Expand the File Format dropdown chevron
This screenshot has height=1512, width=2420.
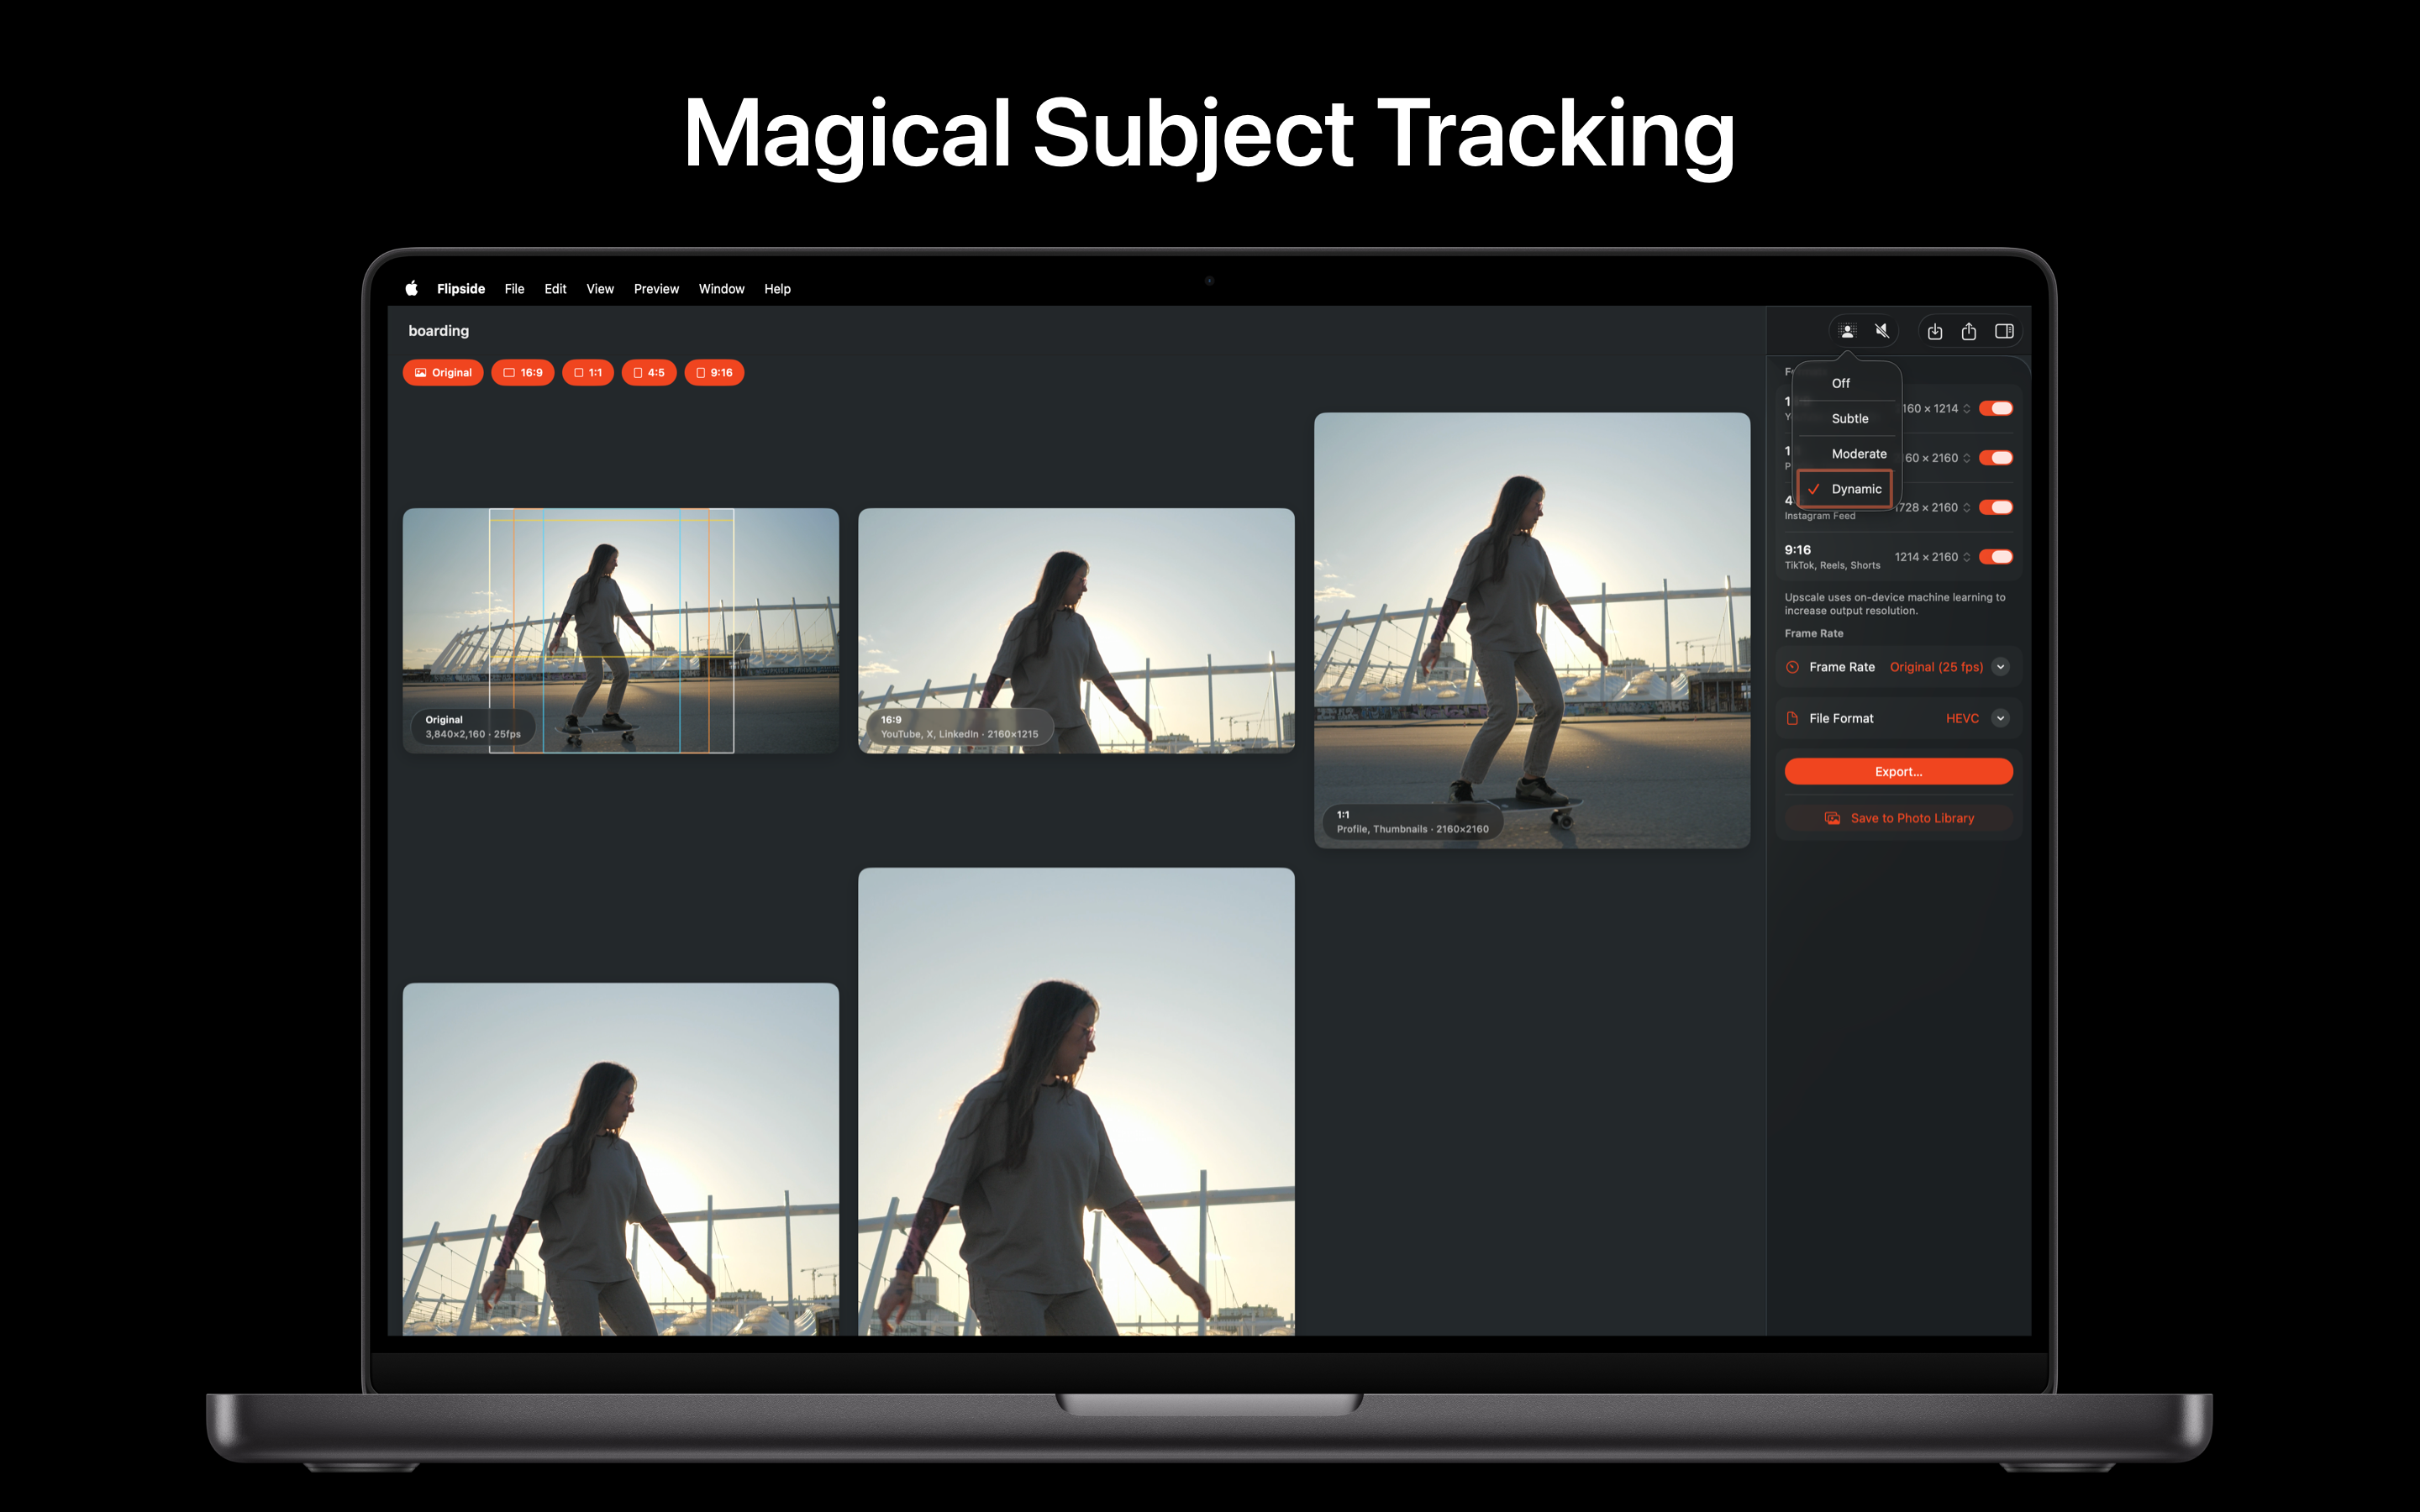tap(2001, 718)
